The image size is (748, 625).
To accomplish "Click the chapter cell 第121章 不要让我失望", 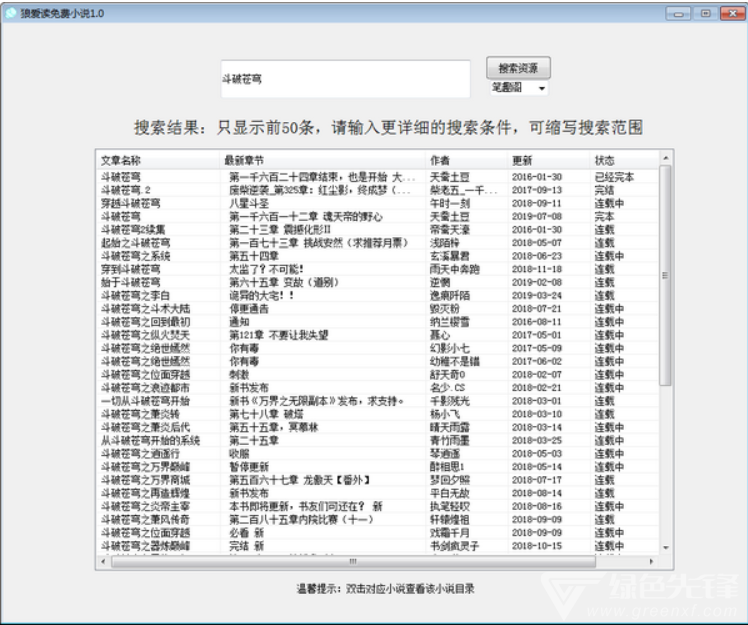I will (x=279, y=335).
